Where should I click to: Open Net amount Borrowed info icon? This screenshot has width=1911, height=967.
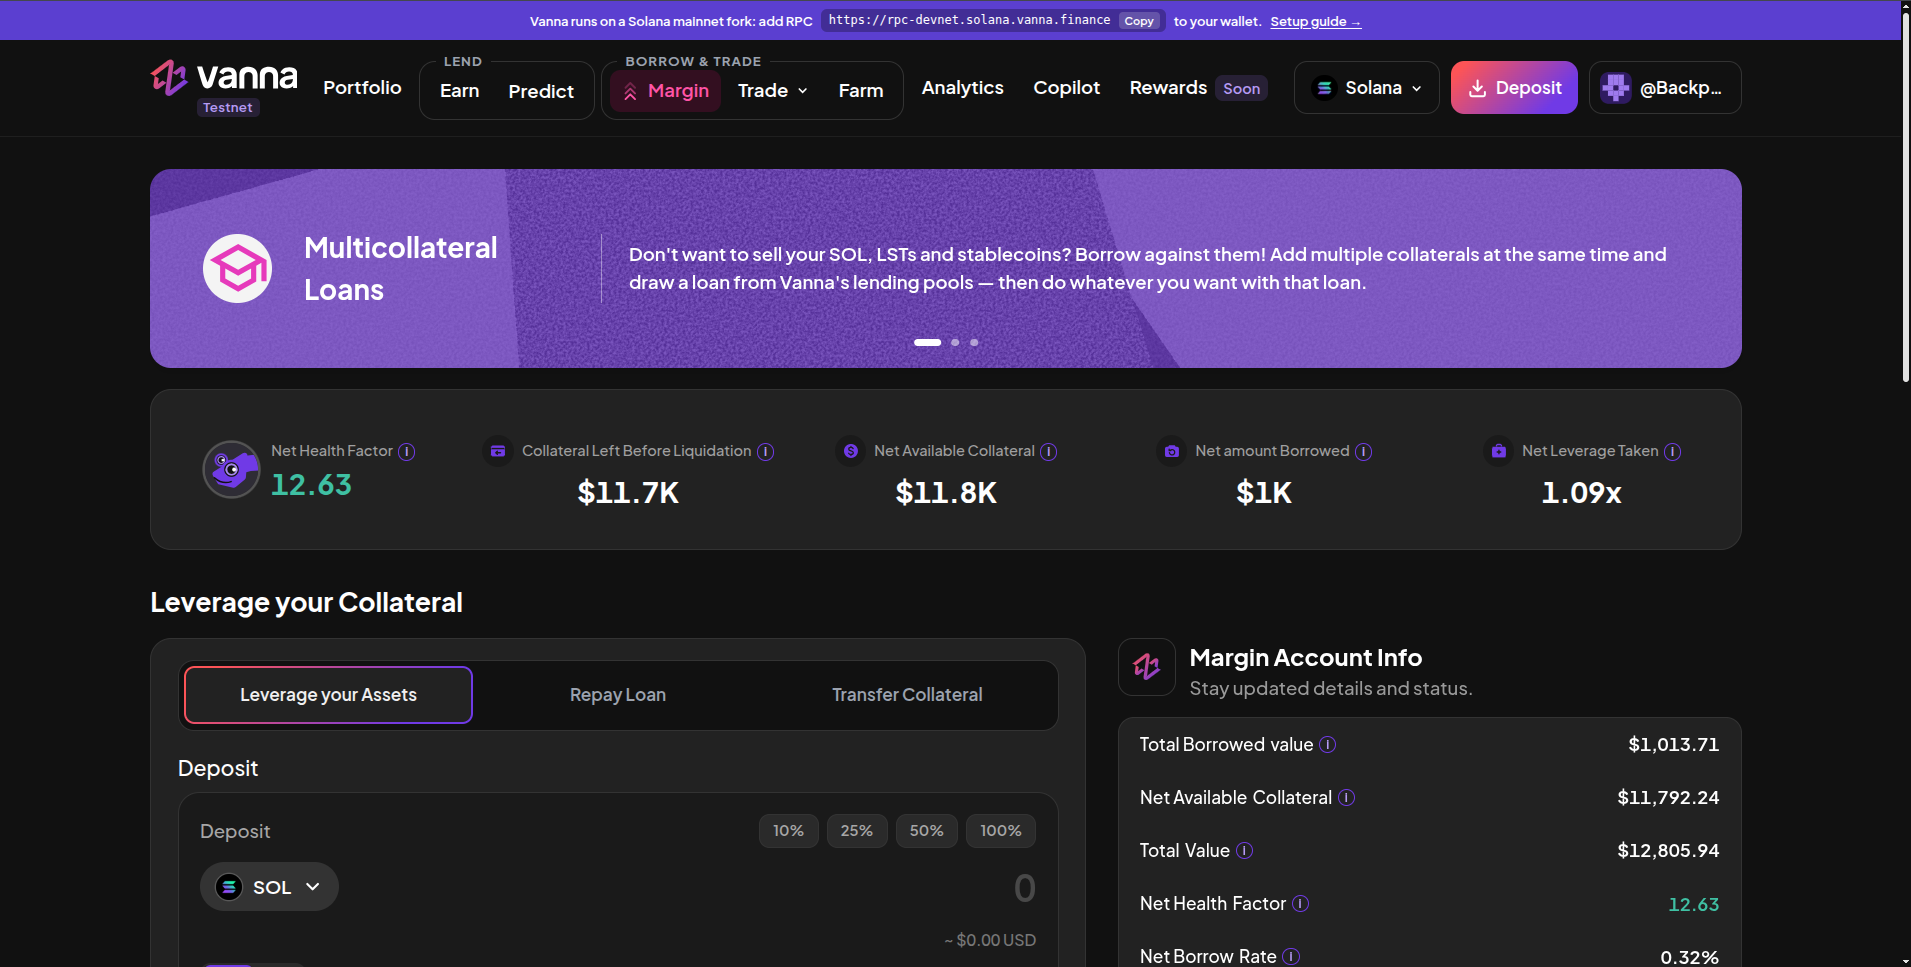1363,452
